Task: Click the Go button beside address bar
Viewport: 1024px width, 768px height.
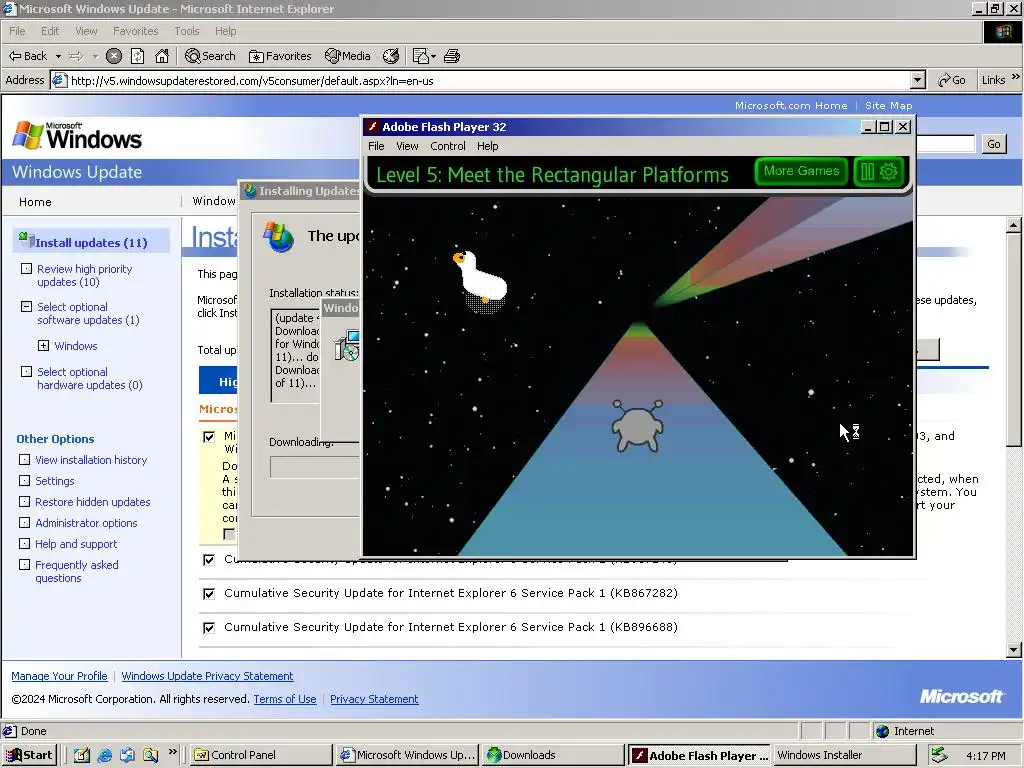Action: pyautogui.click(x=951, y=80)
